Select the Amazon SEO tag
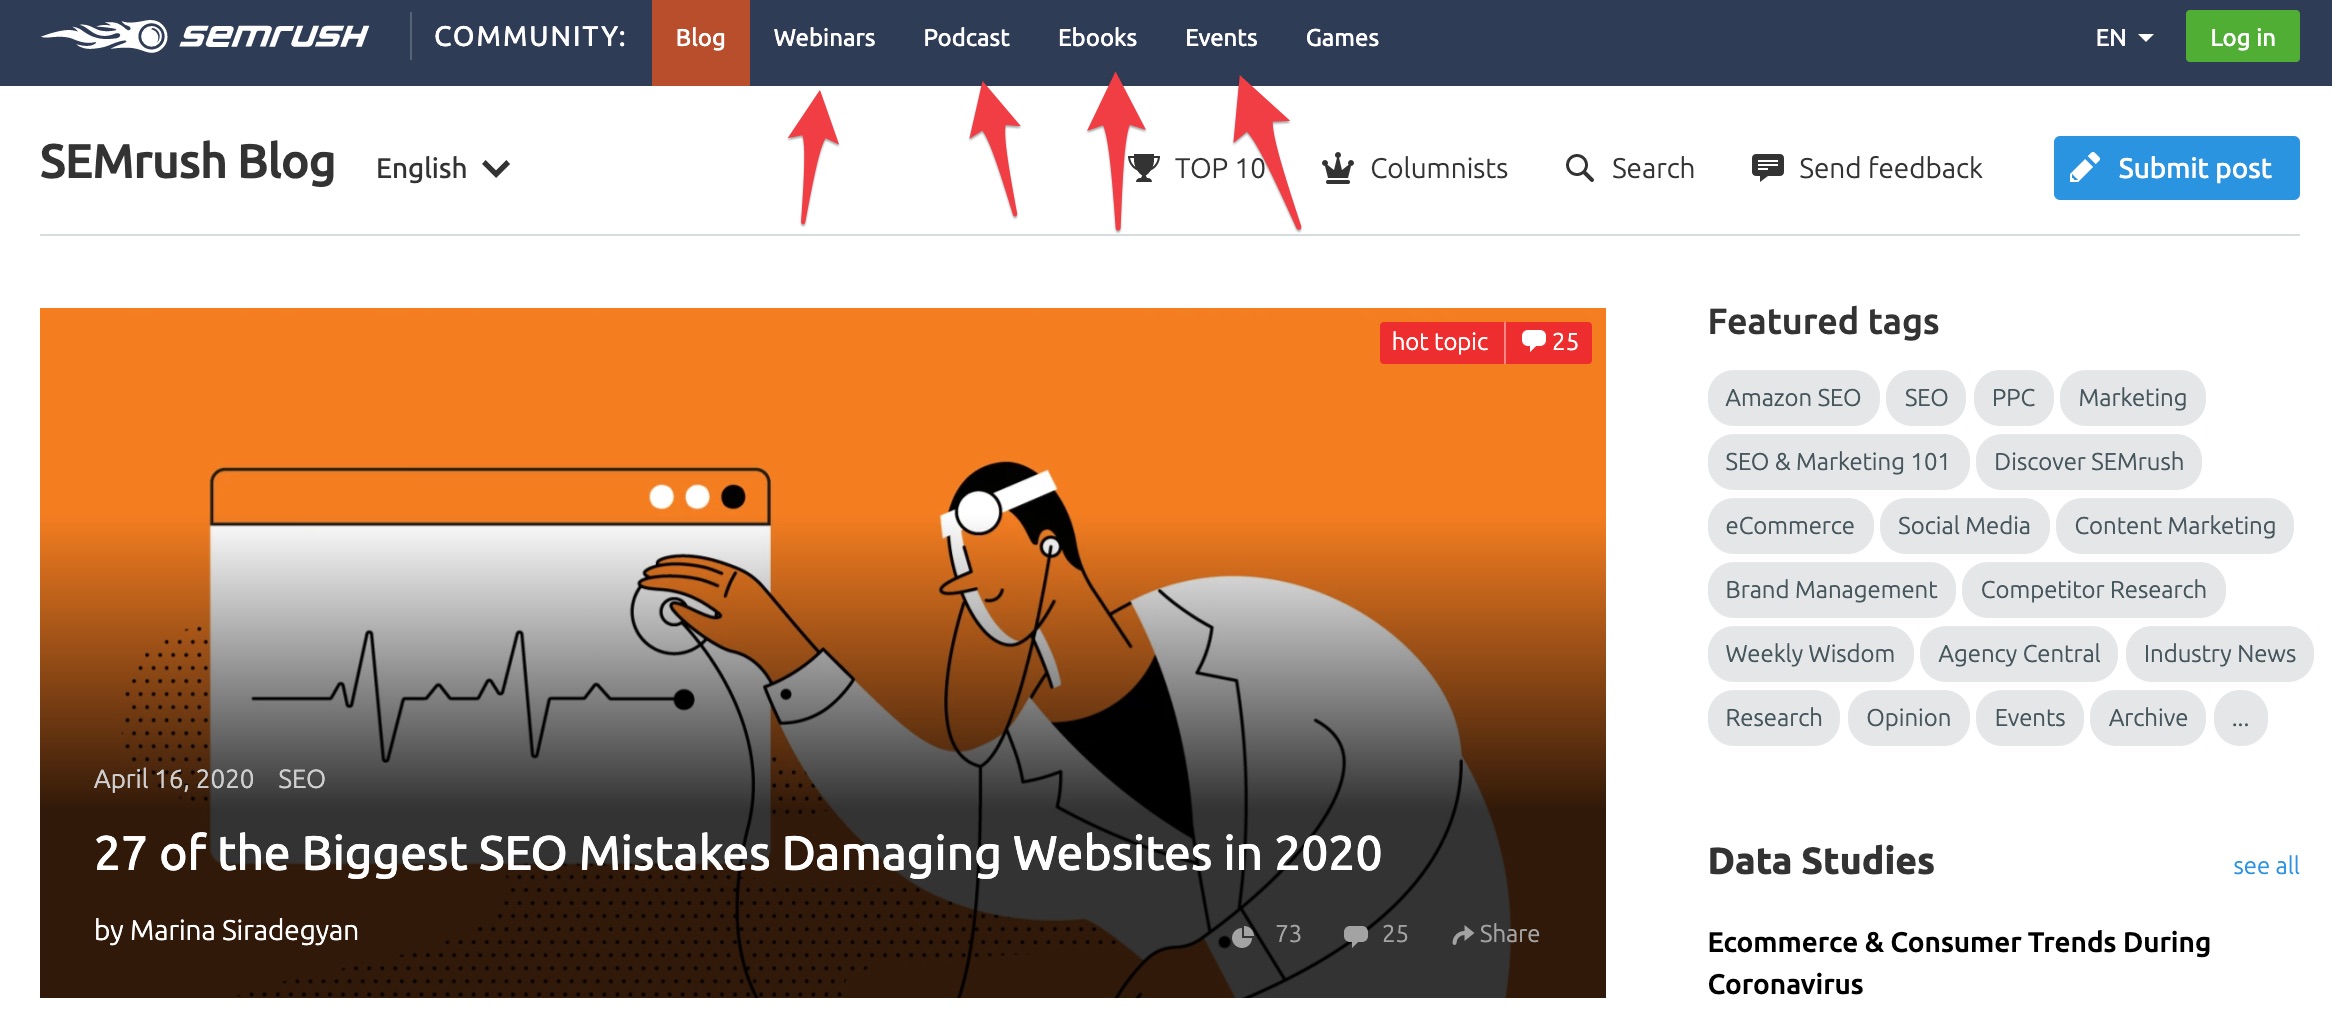Screen dimensions: 2332x1018 (1792, 398)
